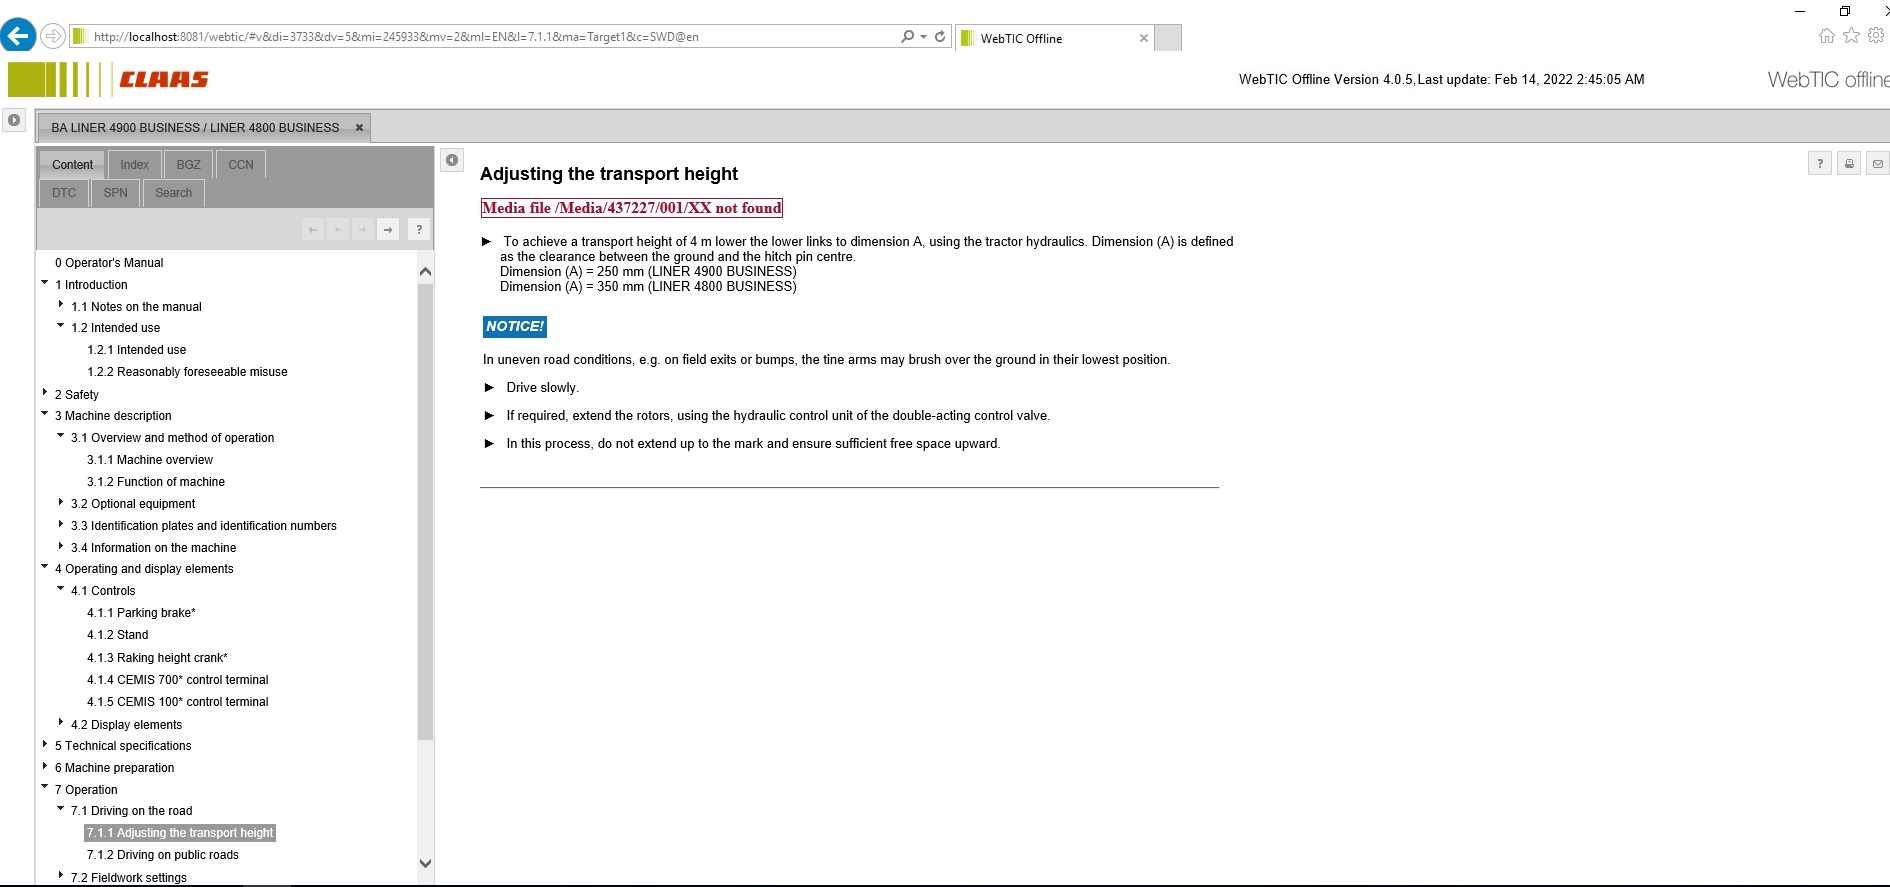Switch to the Content tab
Image resolution: width=1890 pixels, height=887 pixels.
click(x=72, y=165)
